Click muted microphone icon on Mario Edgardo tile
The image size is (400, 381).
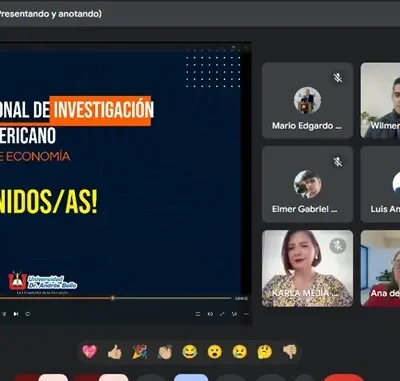[338, 78]
